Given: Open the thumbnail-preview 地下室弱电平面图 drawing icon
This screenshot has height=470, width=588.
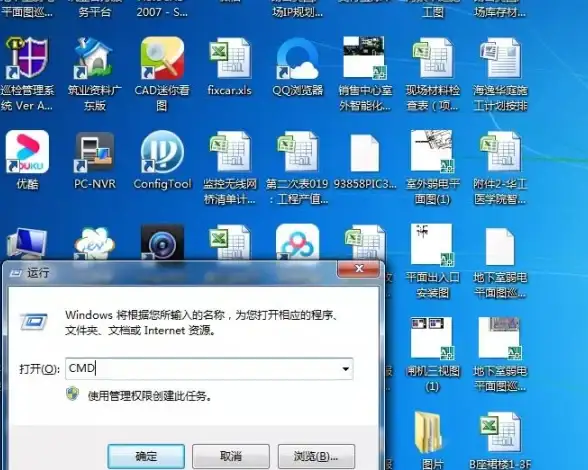Looking at the screenshot, I should tap(500, 338).
